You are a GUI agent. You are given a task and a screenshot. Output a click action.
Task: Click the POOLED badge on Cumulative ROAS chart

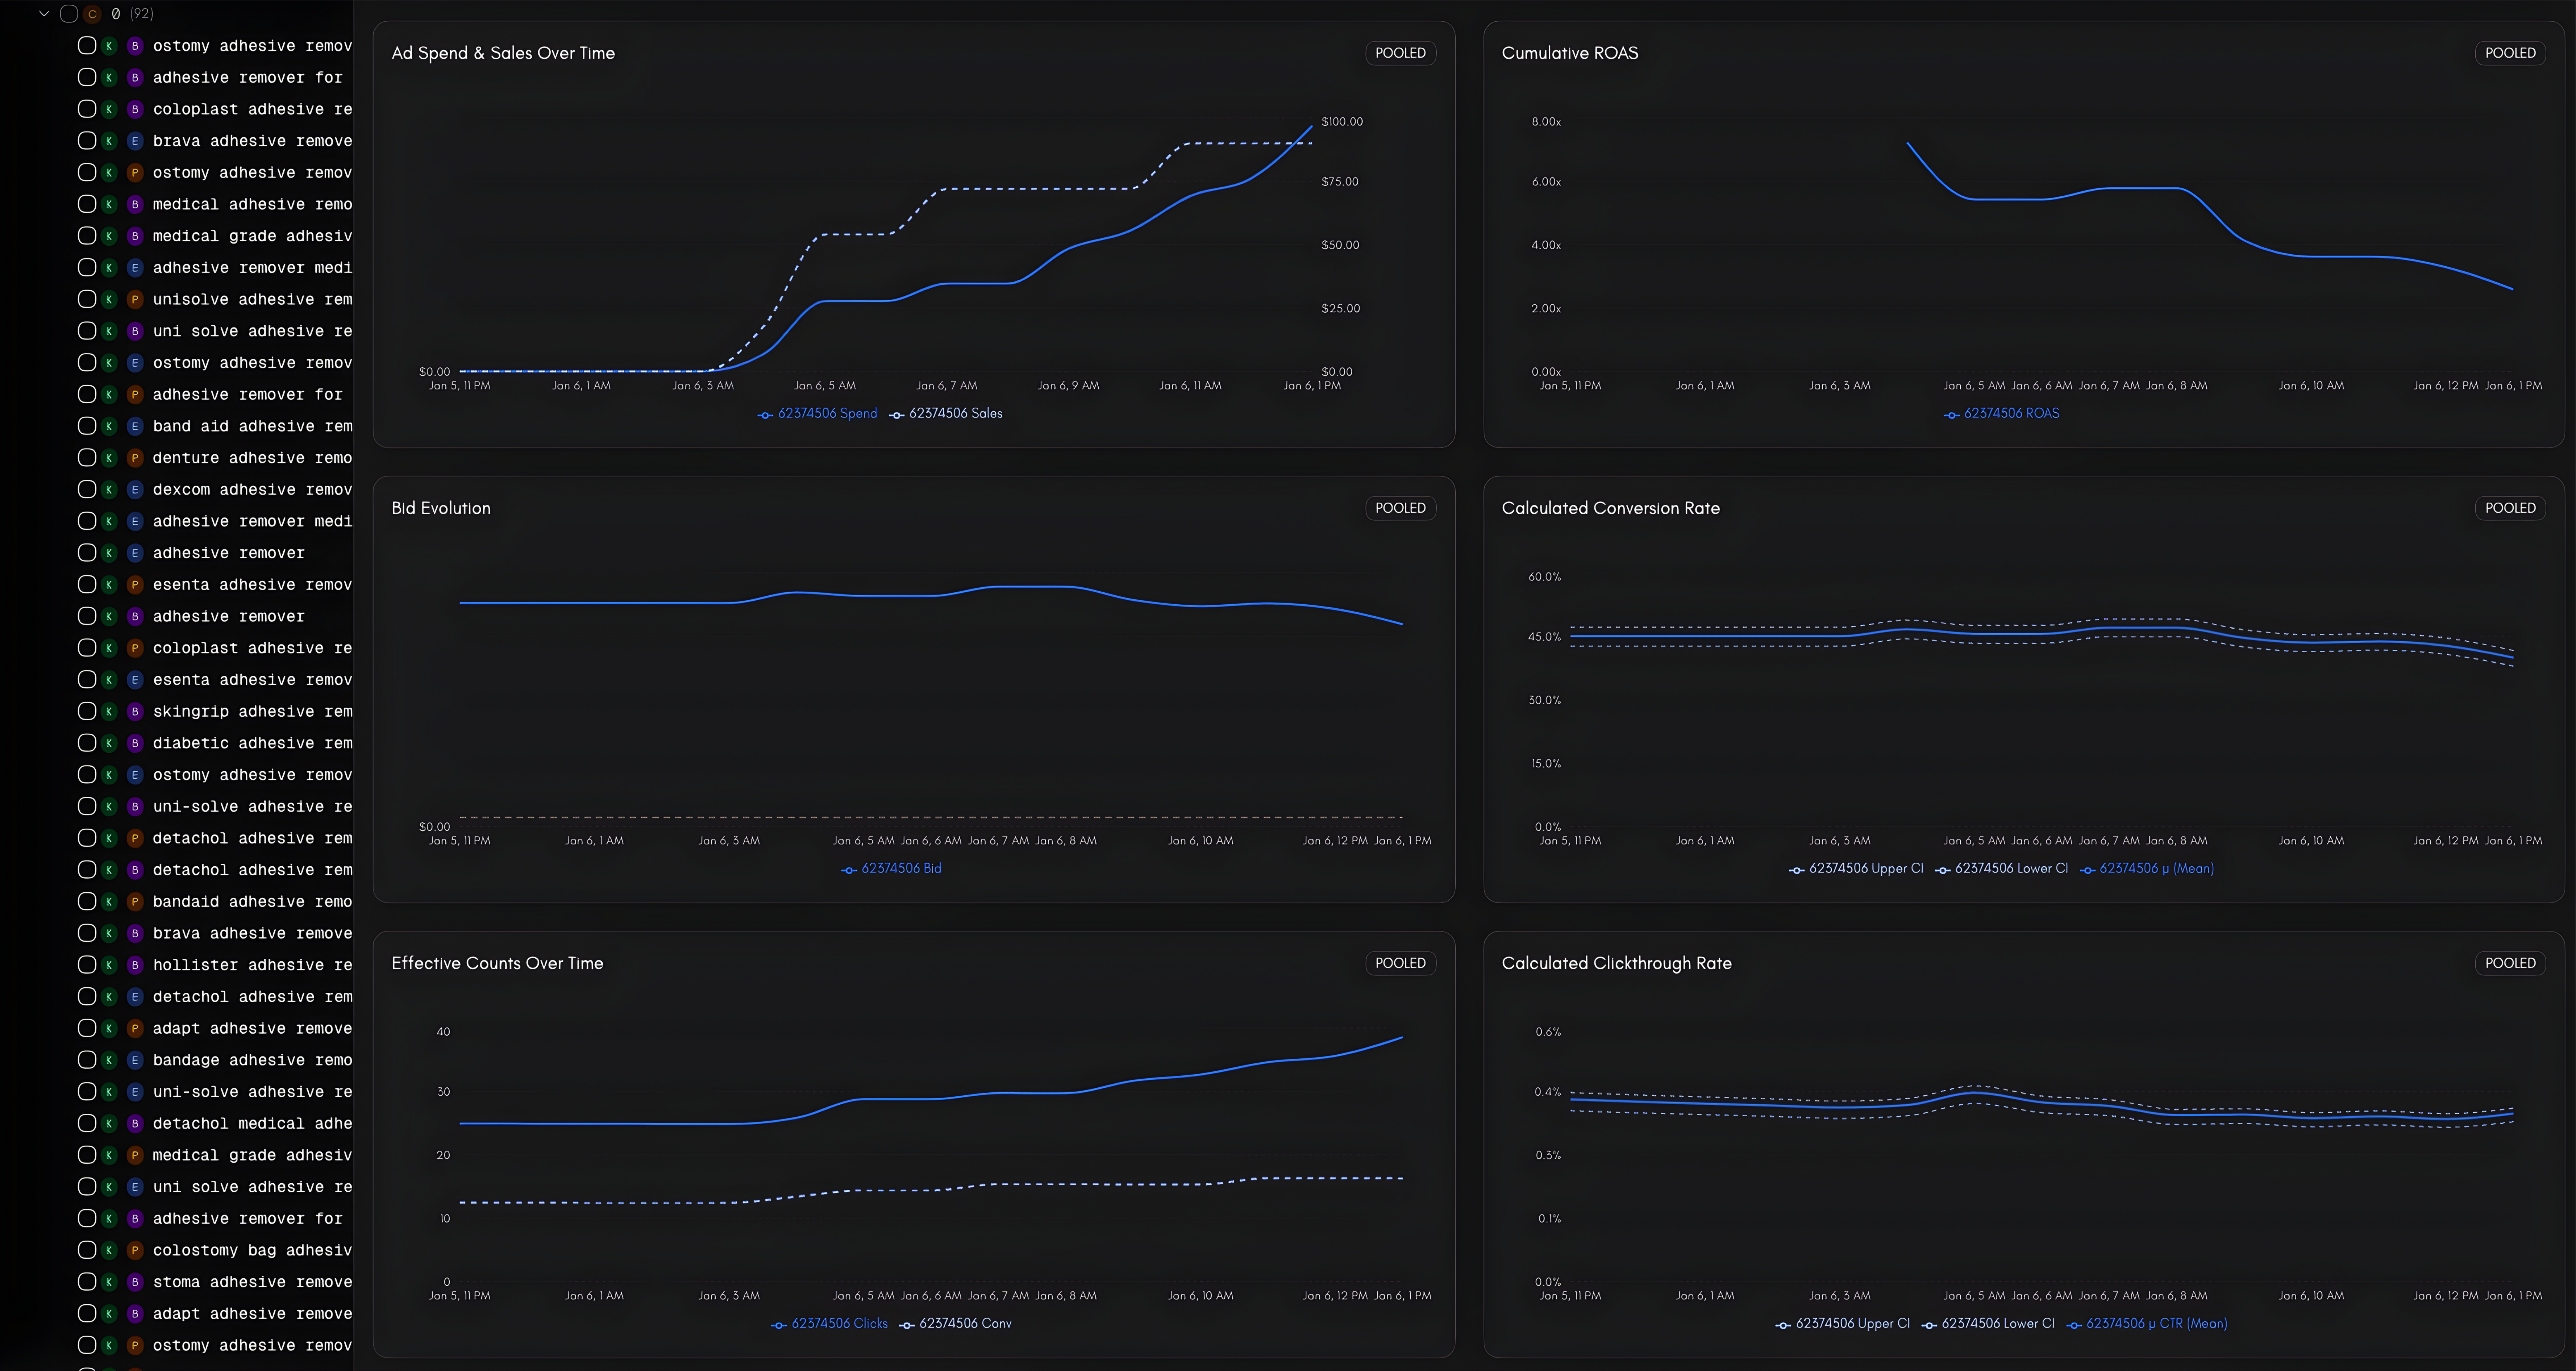point(2510,53)
